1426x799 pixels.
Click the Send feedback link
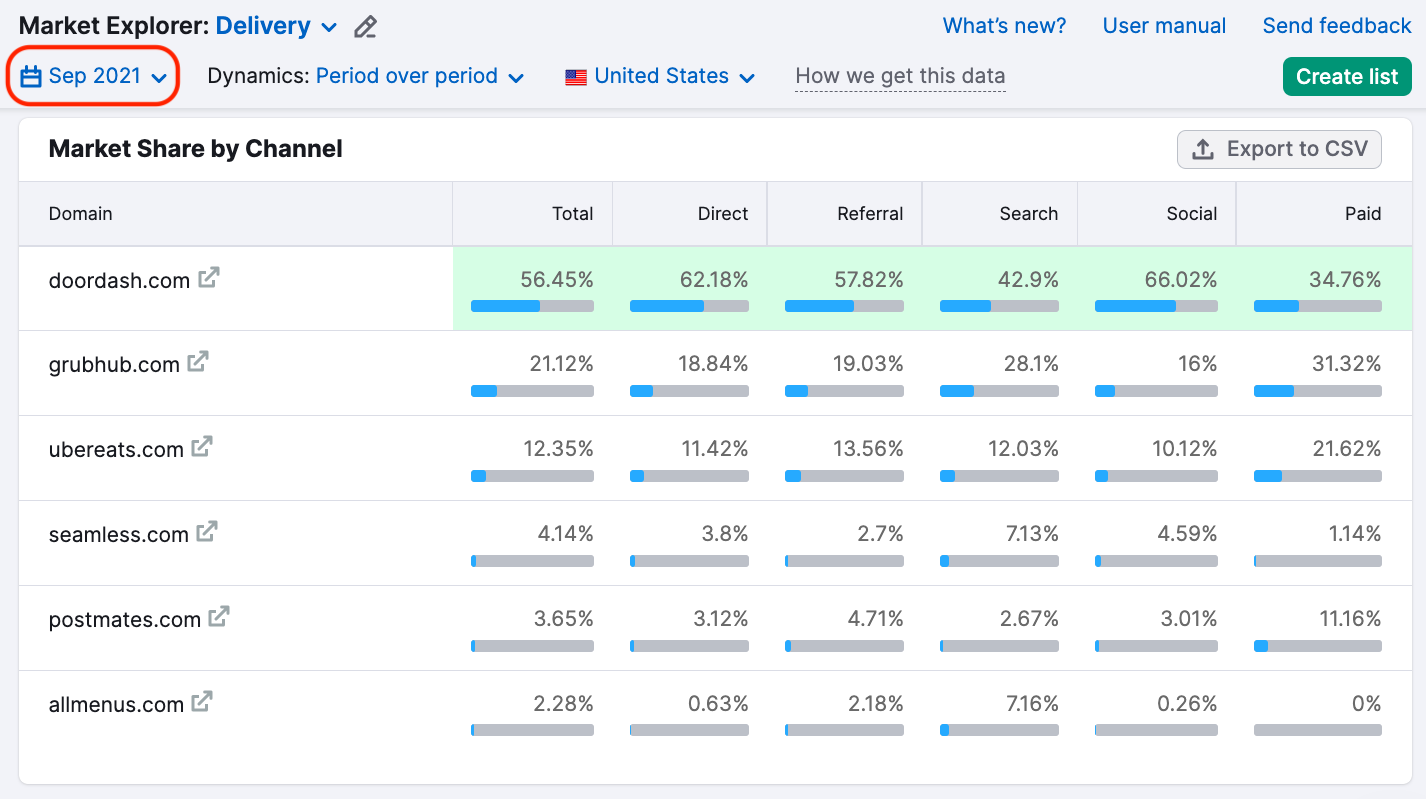[x=1337, y=26]
